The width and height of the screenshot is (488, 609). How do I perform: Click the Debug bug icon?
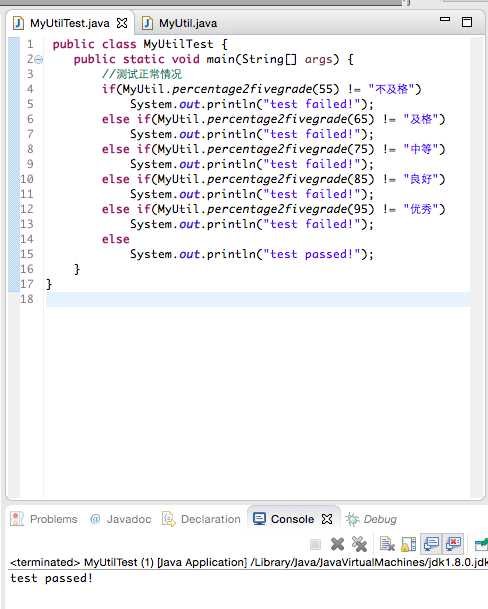click(352, 519)
